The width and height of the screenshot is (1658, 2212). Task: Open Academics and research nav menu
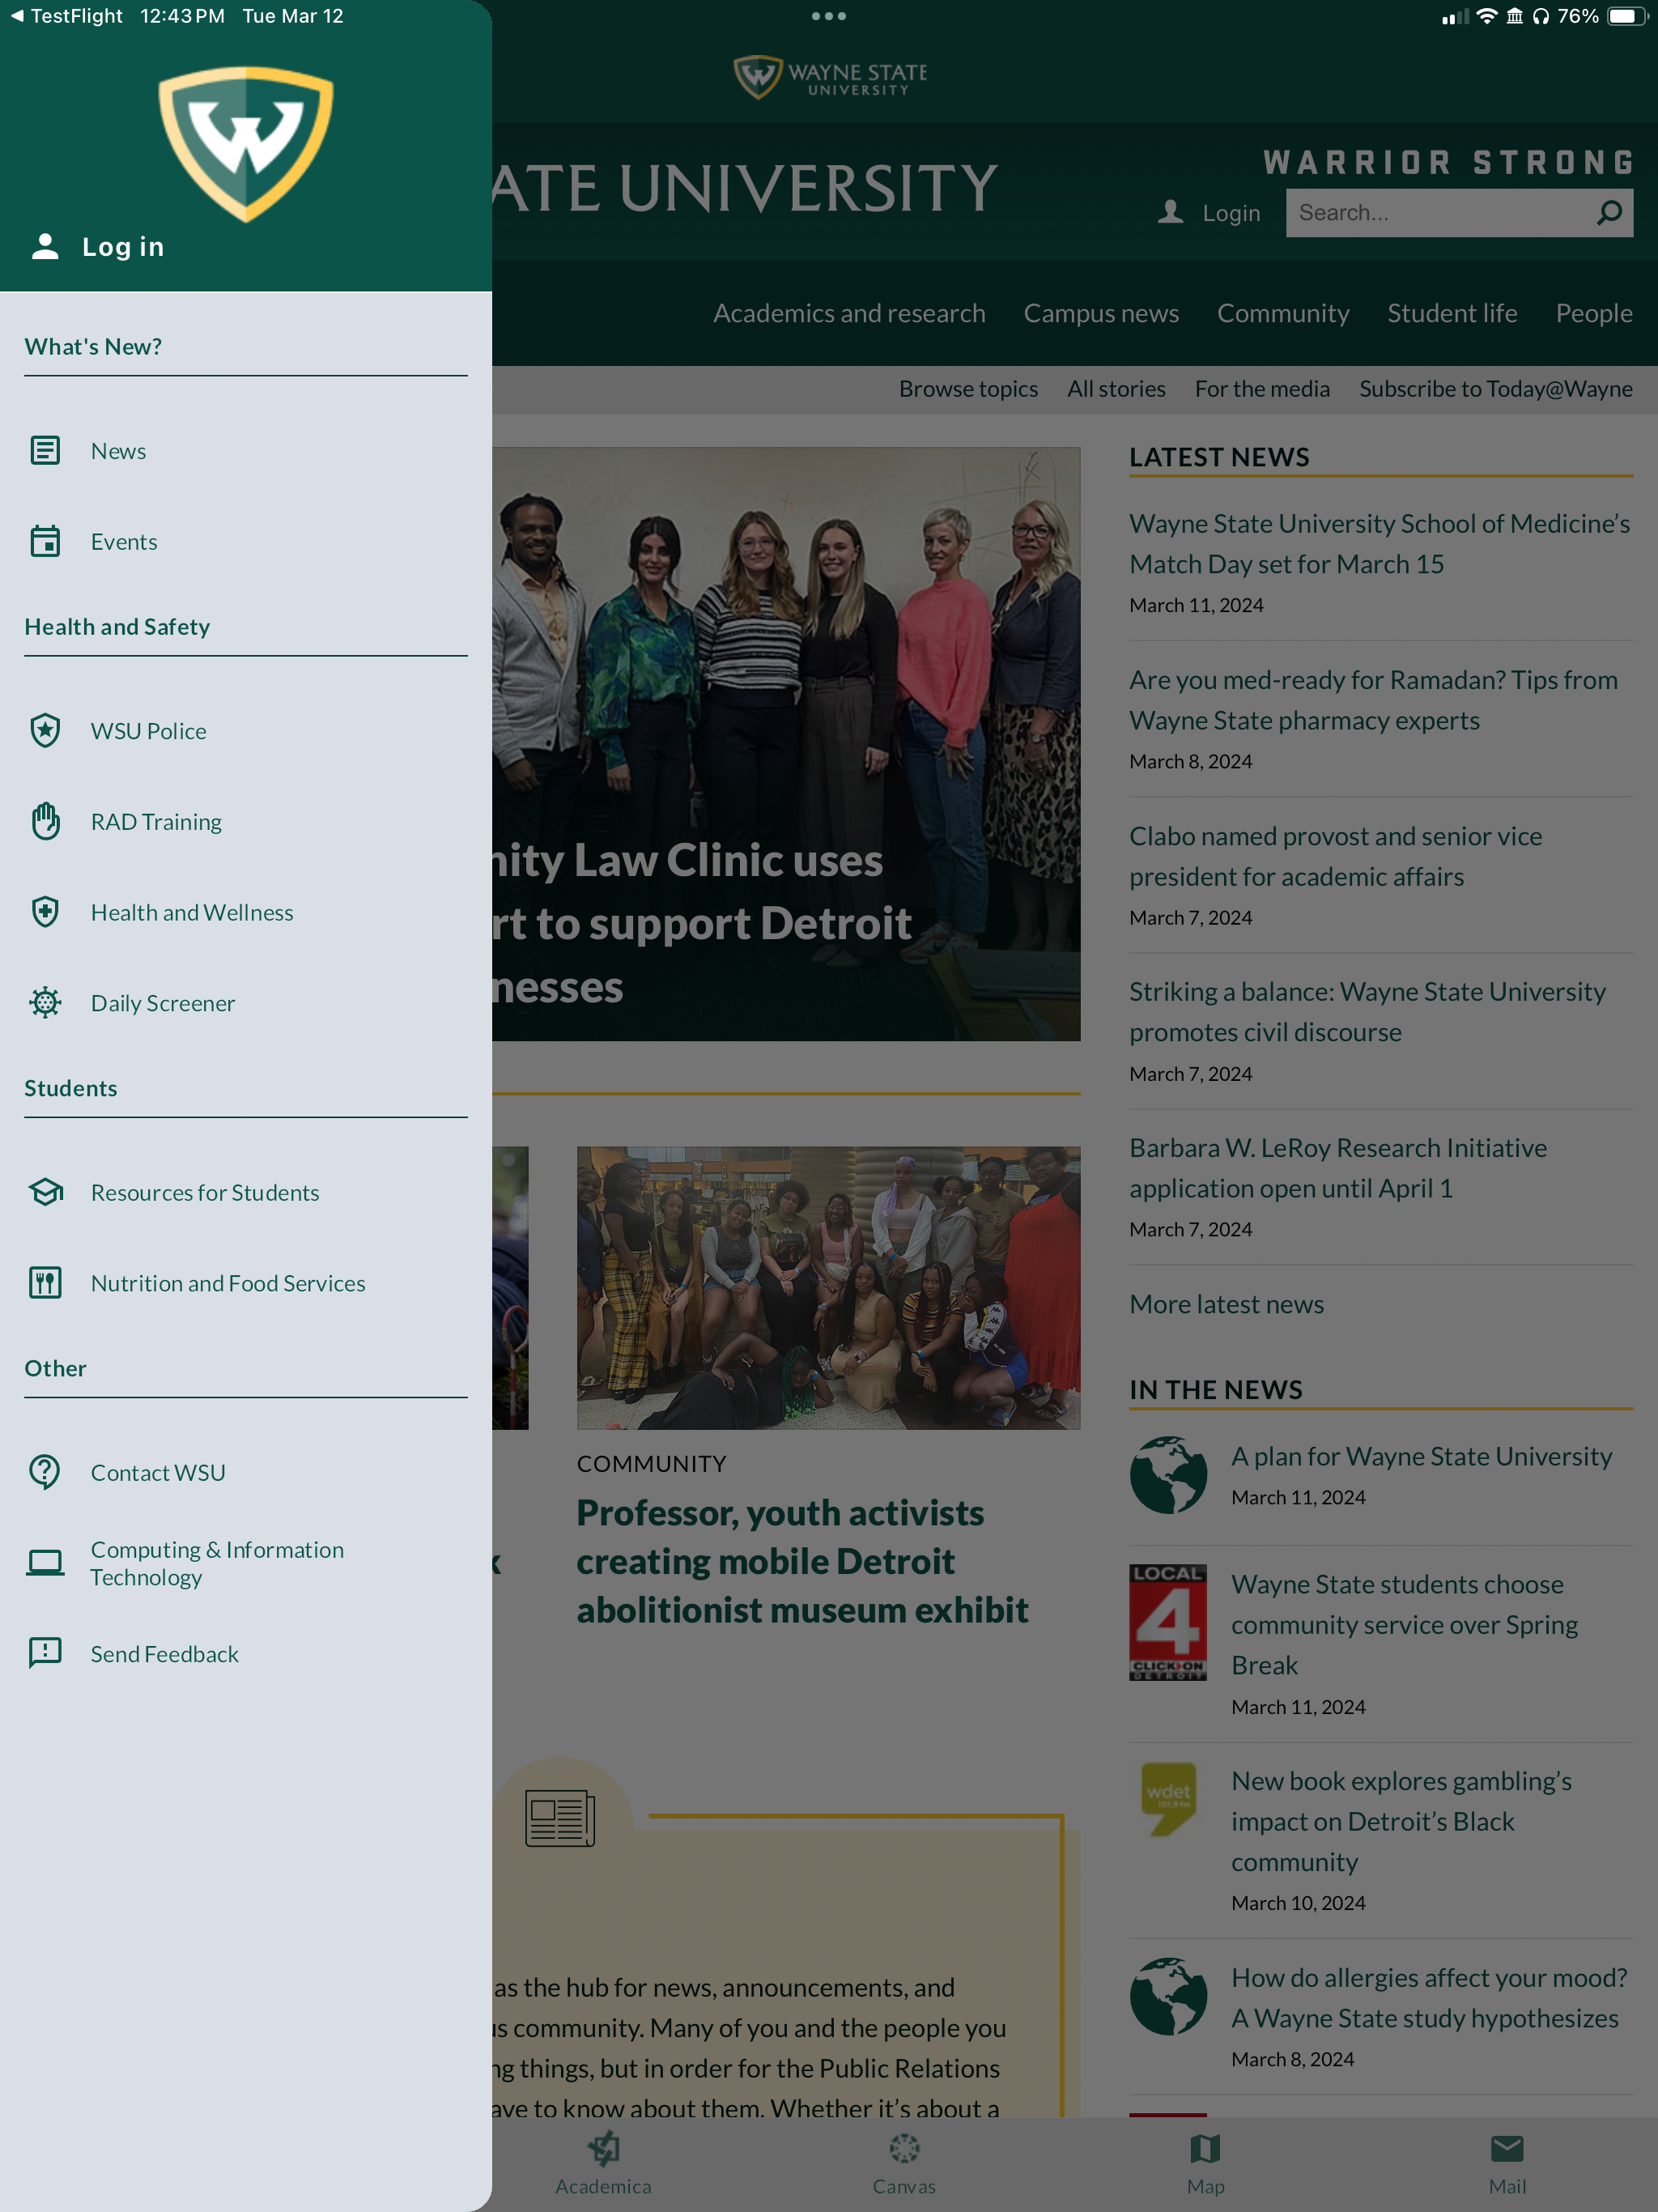click(x=849, y=313)
